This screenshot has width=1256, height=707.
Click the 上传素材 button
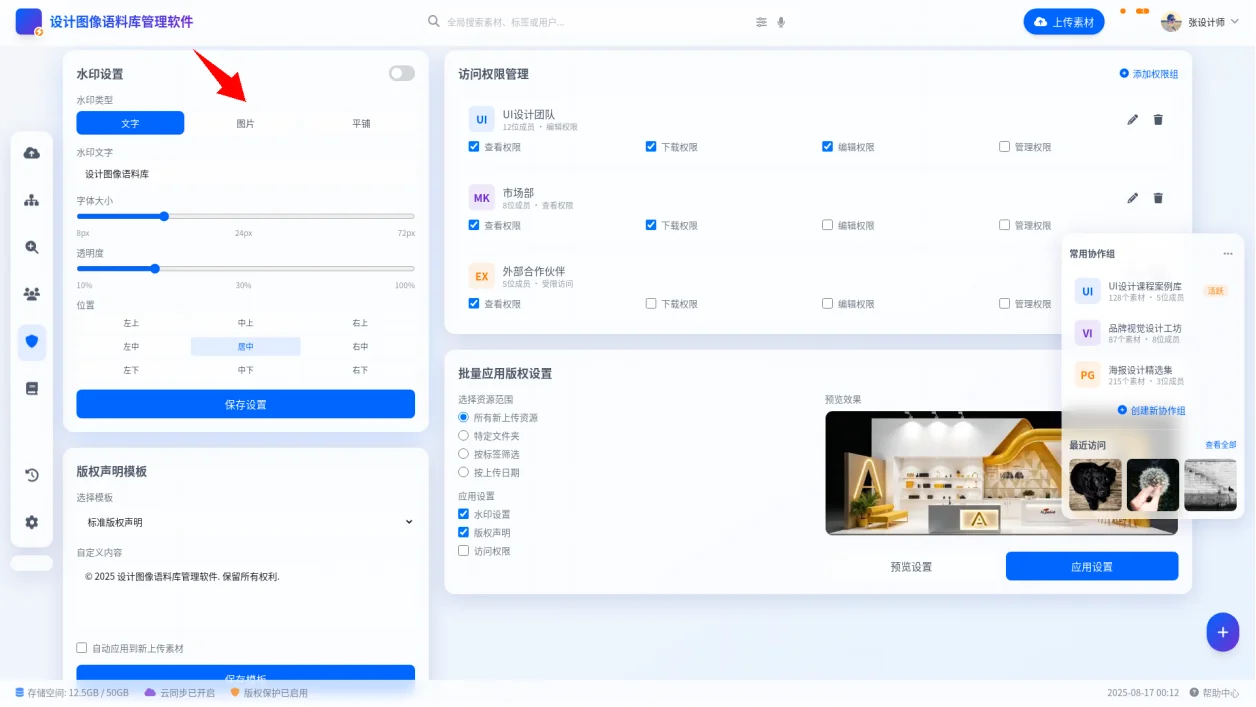coord(1064,22)
